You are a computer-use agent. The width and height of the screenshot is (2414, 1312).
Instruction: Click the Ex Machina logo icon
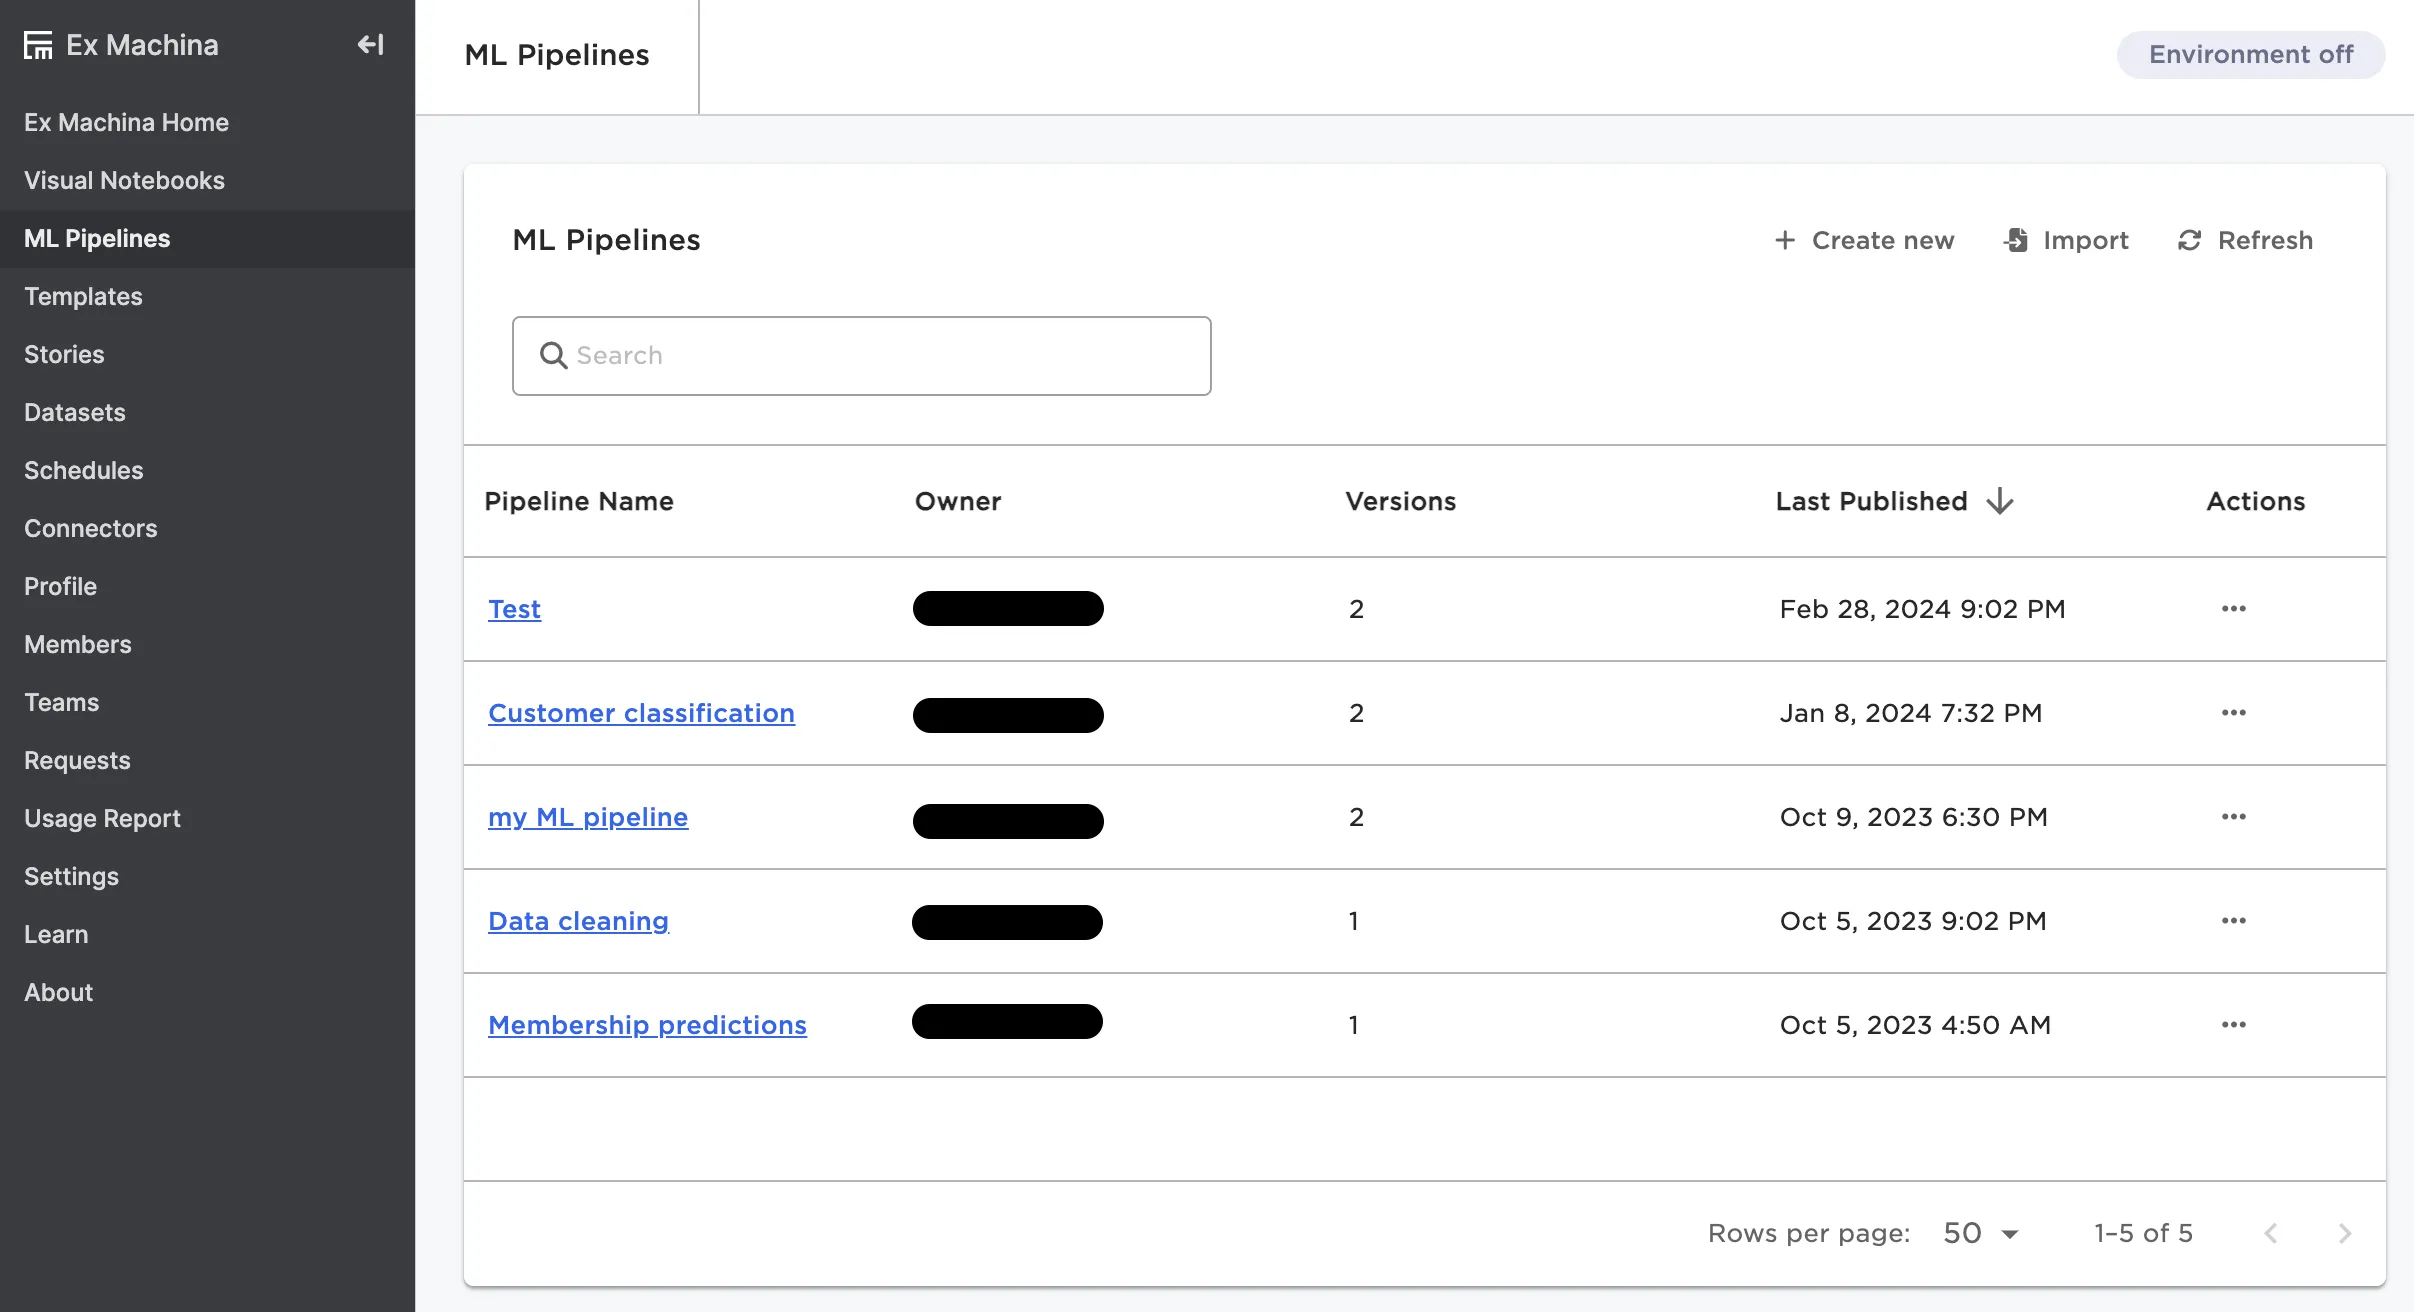point(38,45)
